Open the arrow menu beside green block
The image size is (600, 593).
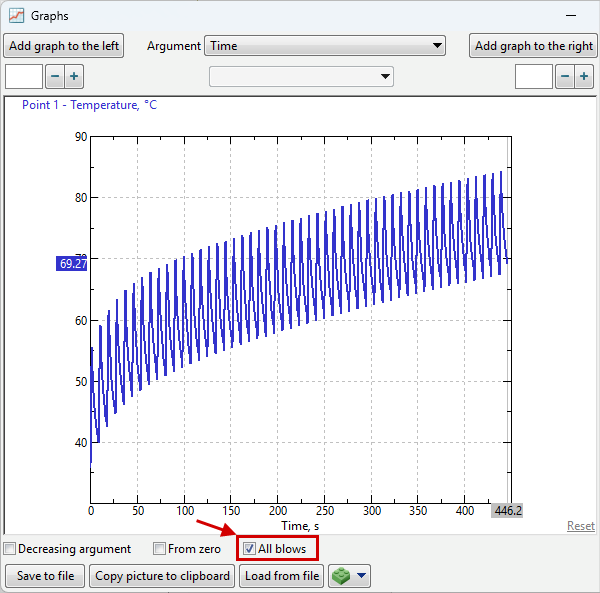click(362, 576)
